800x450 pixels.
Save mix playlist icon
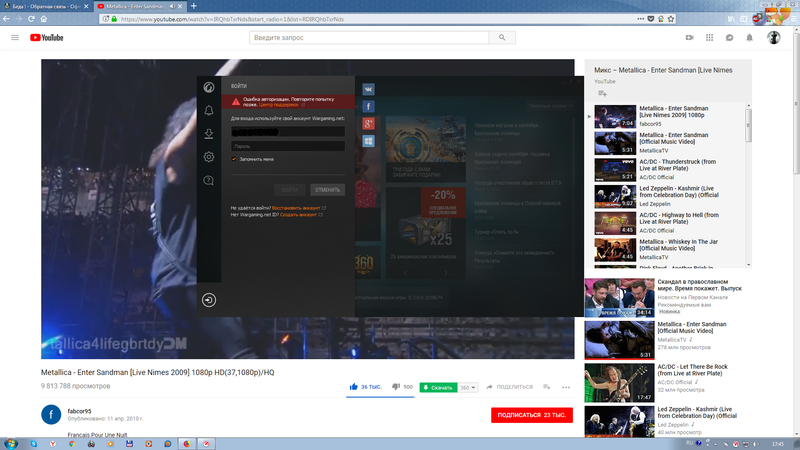[602, 93]
